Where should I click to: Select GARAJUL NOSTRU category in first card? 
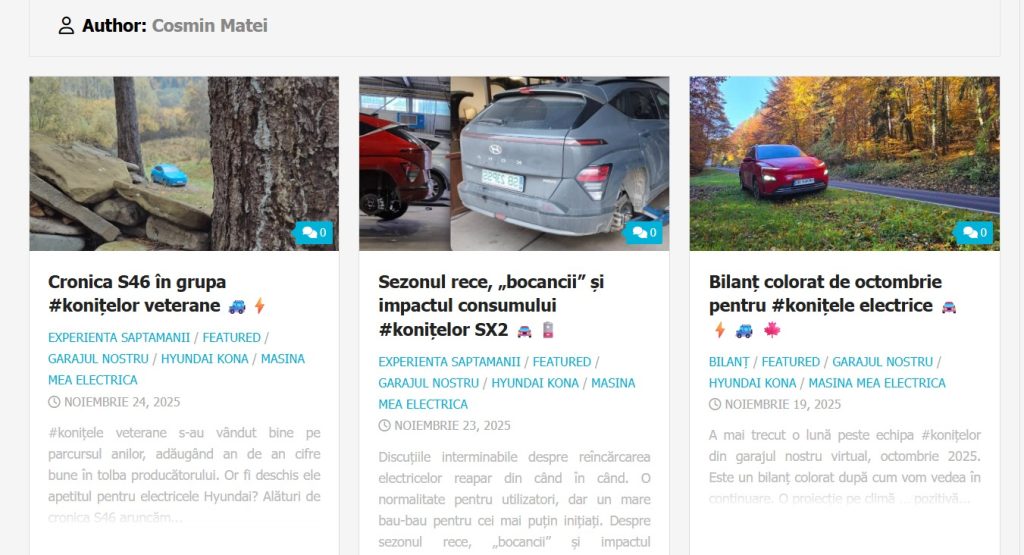(x=98, y=359)
